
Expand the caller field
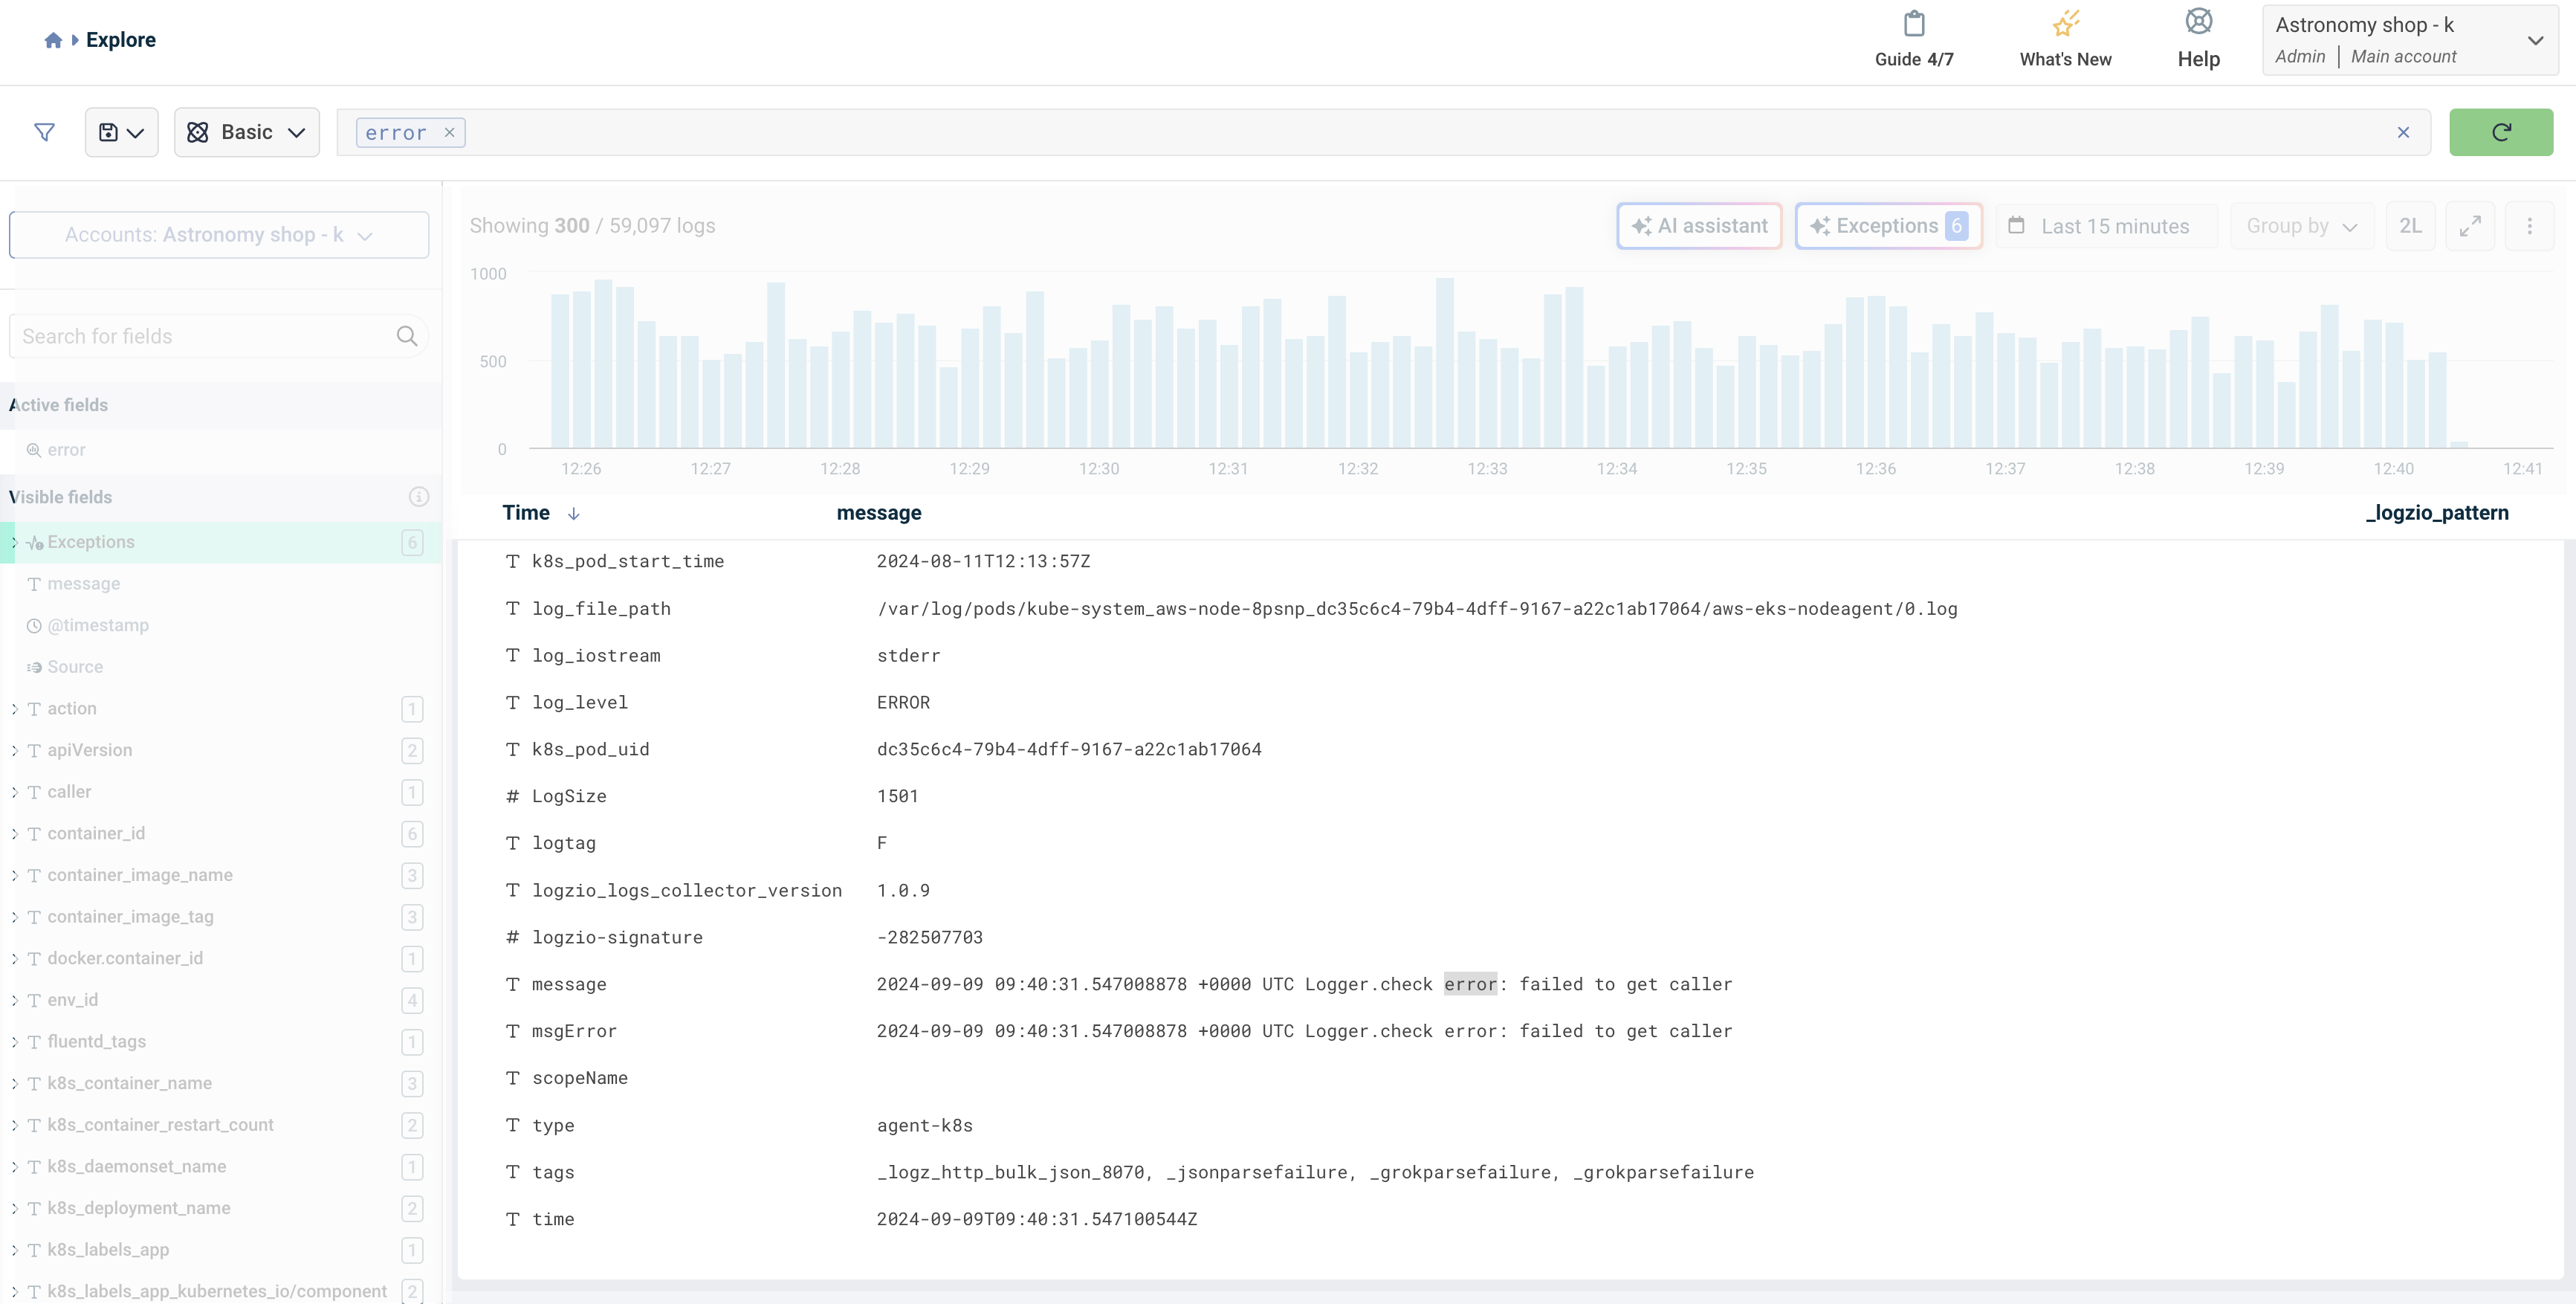pos(14,792)
